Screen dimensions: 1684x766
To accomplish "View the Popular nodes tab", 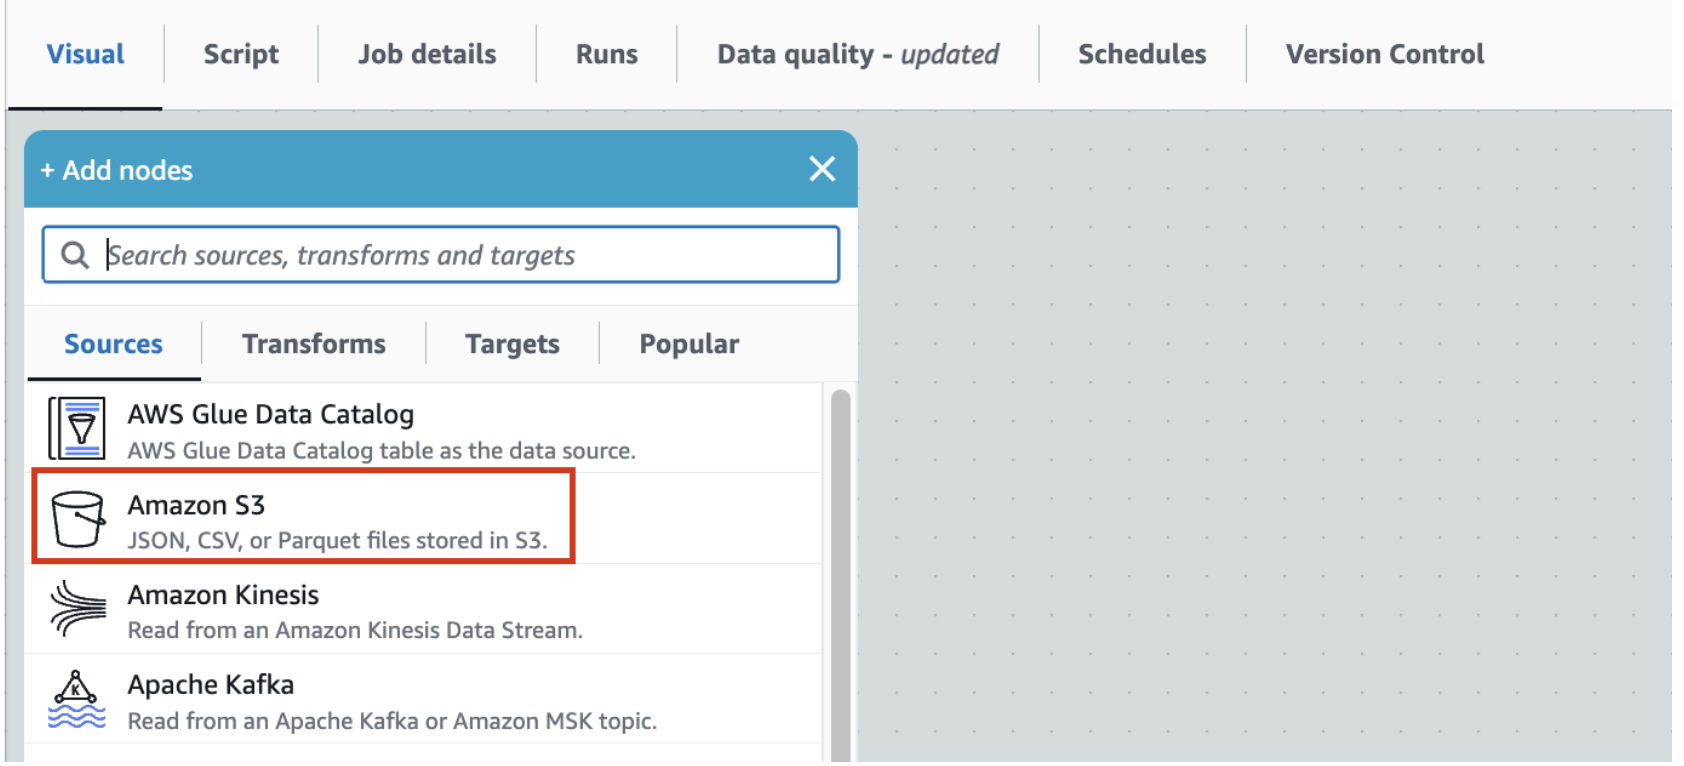I will [689, 344].
